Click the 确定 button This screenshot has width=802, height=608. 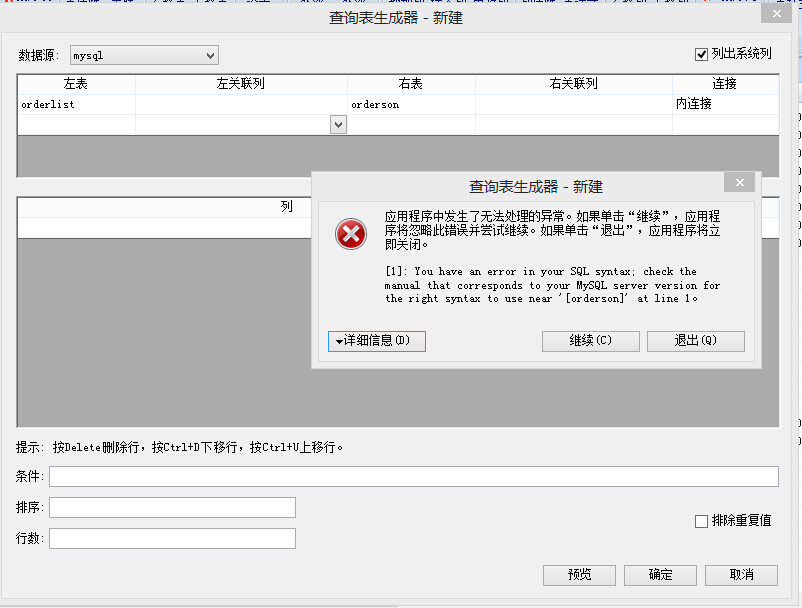pyautogui.click(x=660, y=575)
